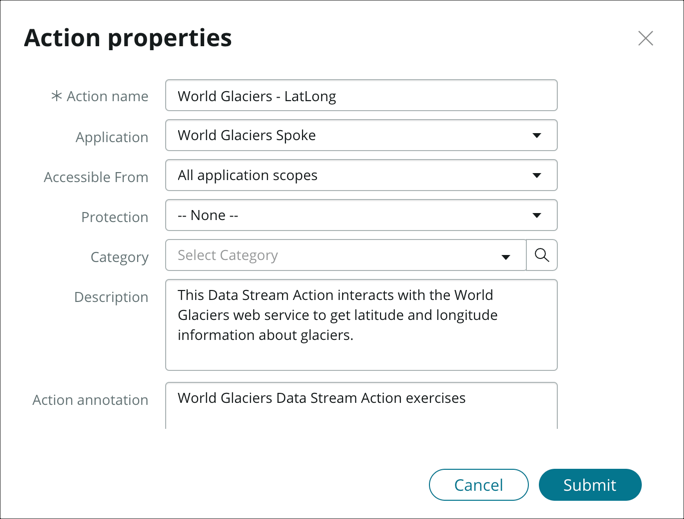This screenshot has height=519, width=684.
Task: Click the Action annotation text area
Action: pos(361,406)
